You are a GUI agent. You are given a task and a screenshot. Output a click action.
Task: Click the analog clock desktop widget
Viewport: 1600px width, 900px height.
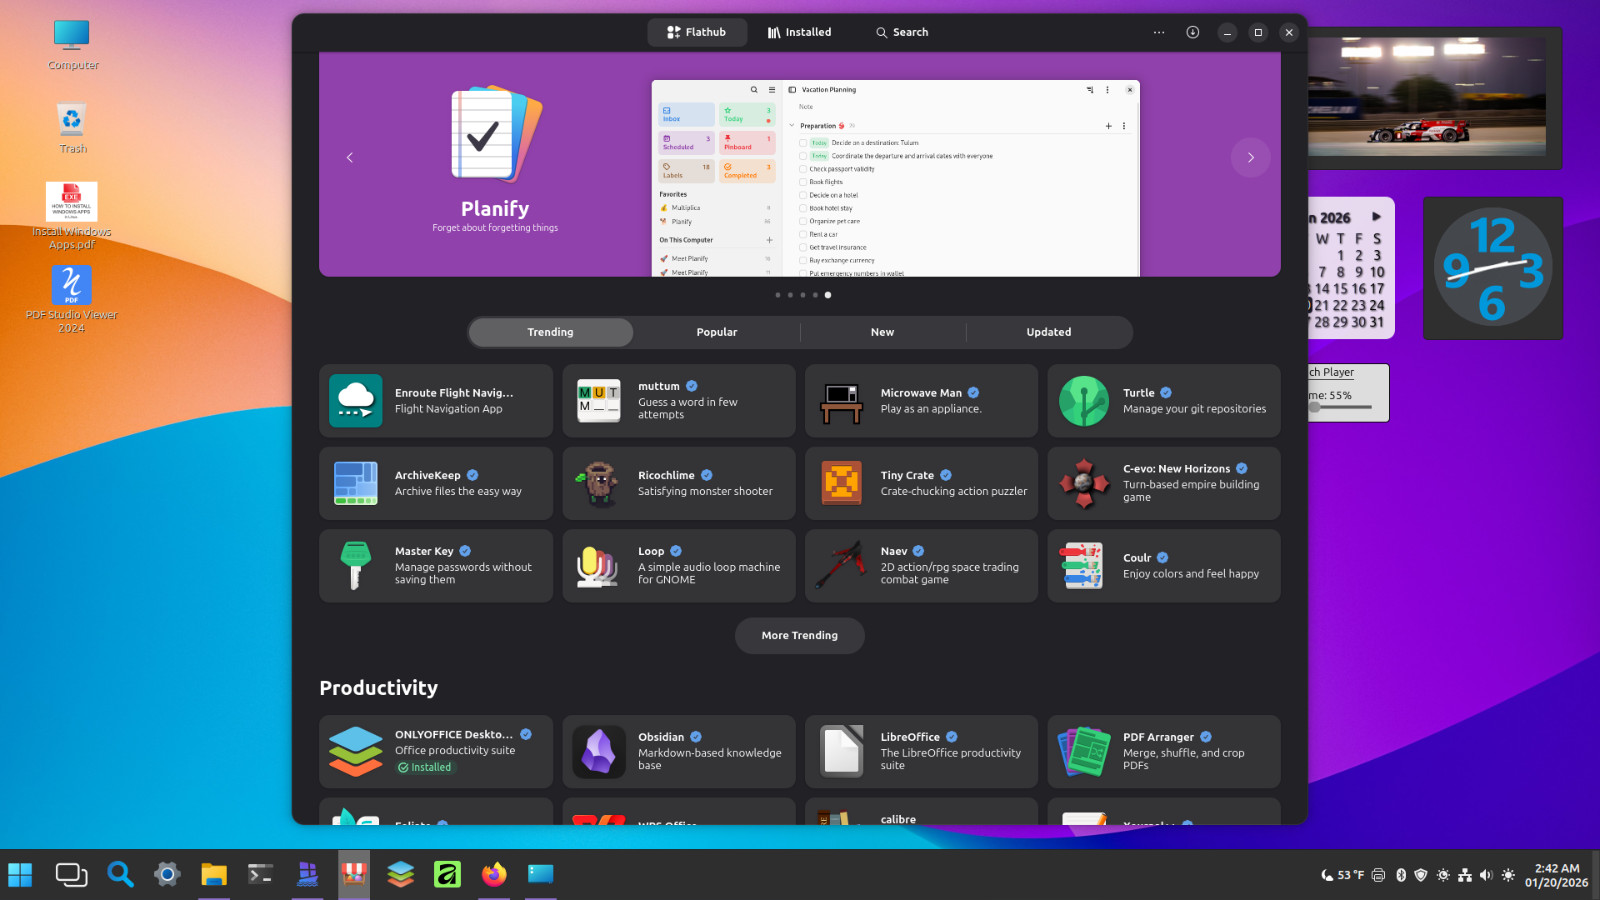pos(1493,268)
